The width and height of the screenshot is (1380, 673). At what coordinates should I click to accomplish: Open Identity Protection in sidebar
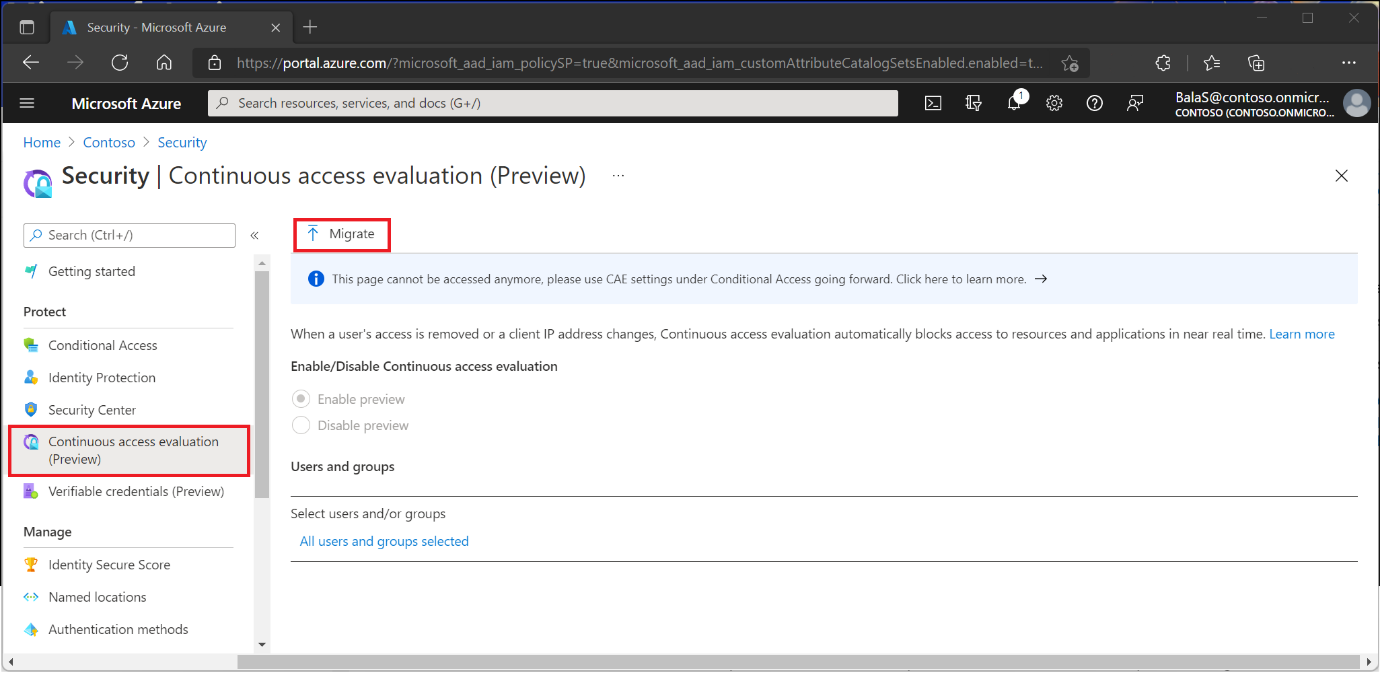click(x=102, y=377)
